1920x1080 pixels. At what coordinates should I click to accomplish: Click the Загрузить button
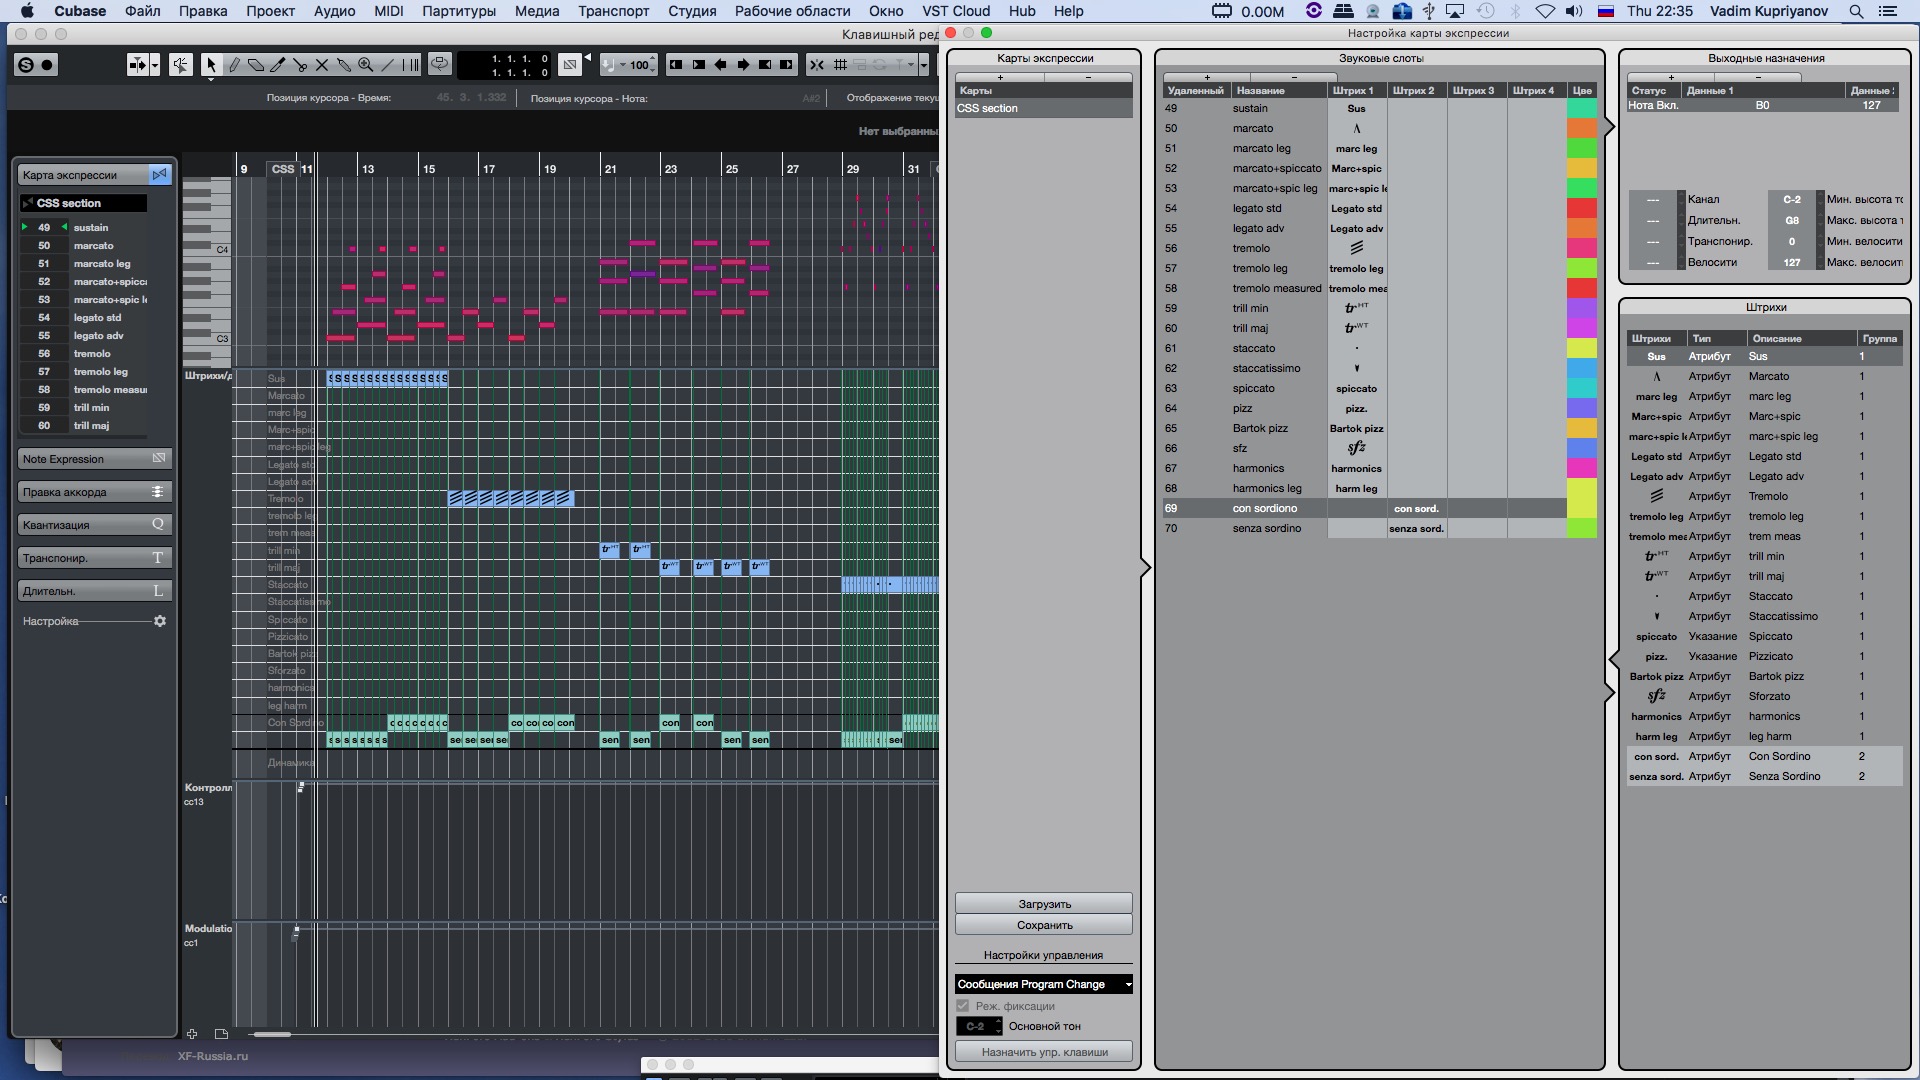coord(1043,903)
